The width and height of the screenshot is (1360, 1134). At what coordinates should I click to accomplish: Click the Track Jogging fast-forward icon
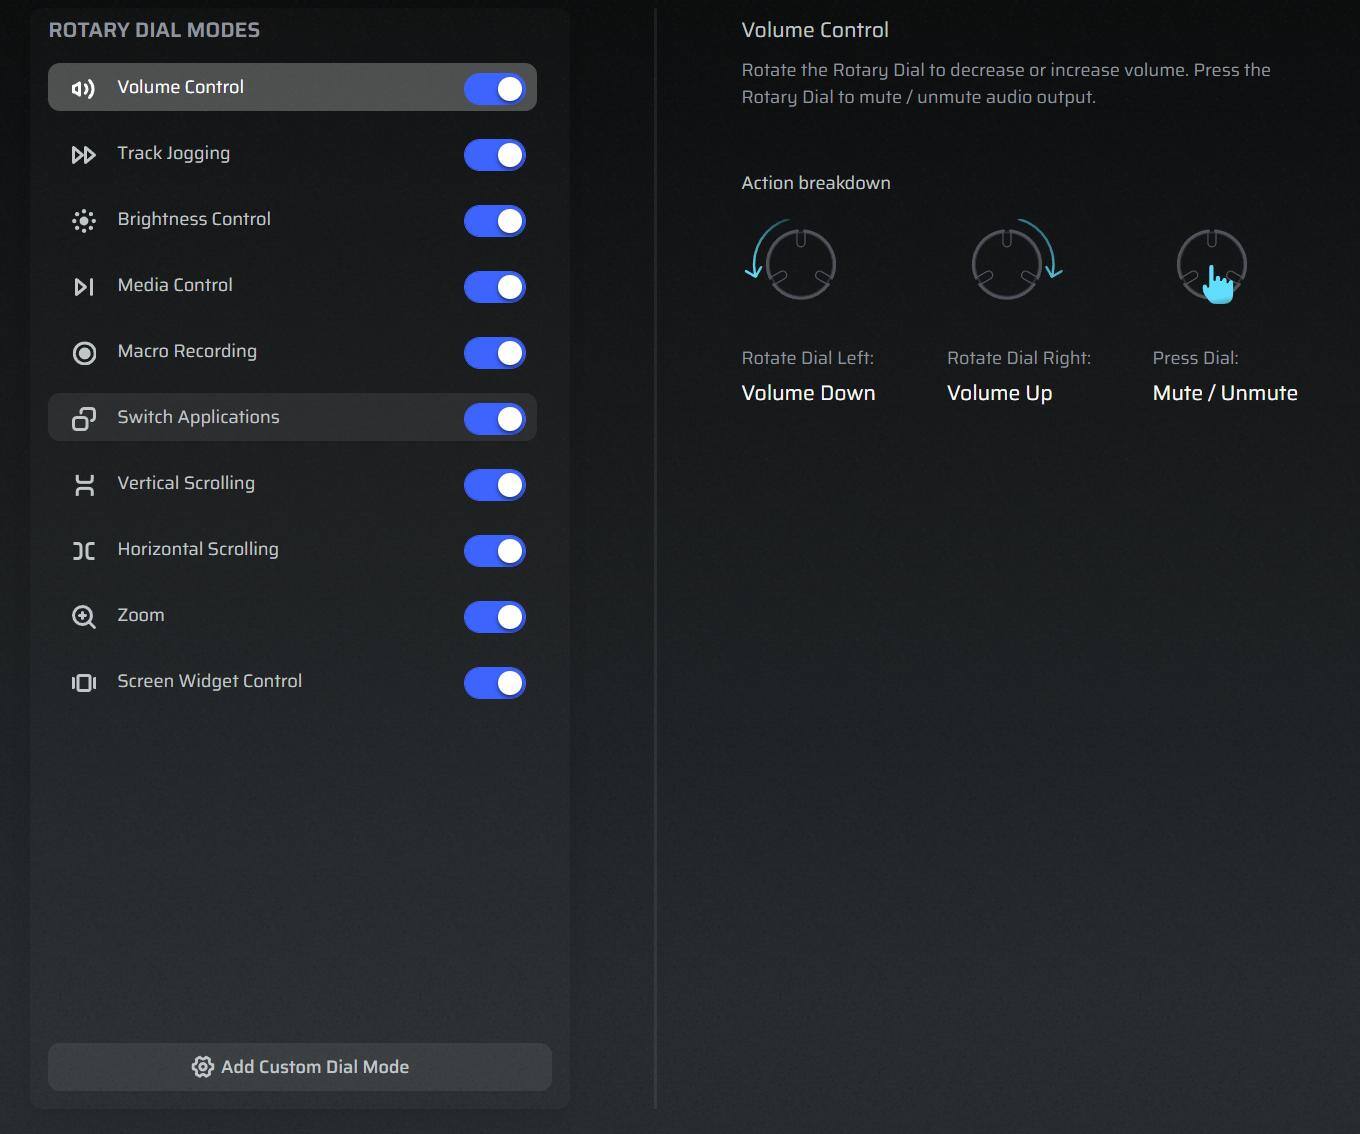[84, 154]
